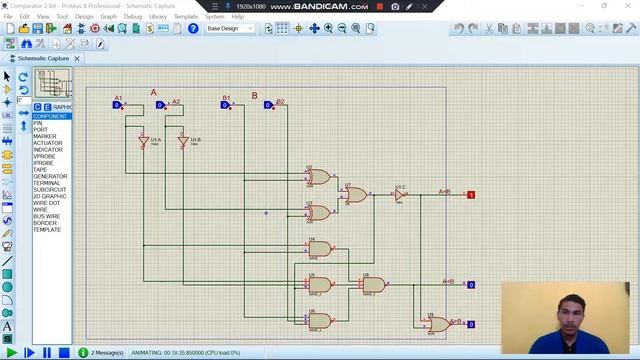Open the Help question mark icon
640x360 pixels.
(x=193, y=29)
